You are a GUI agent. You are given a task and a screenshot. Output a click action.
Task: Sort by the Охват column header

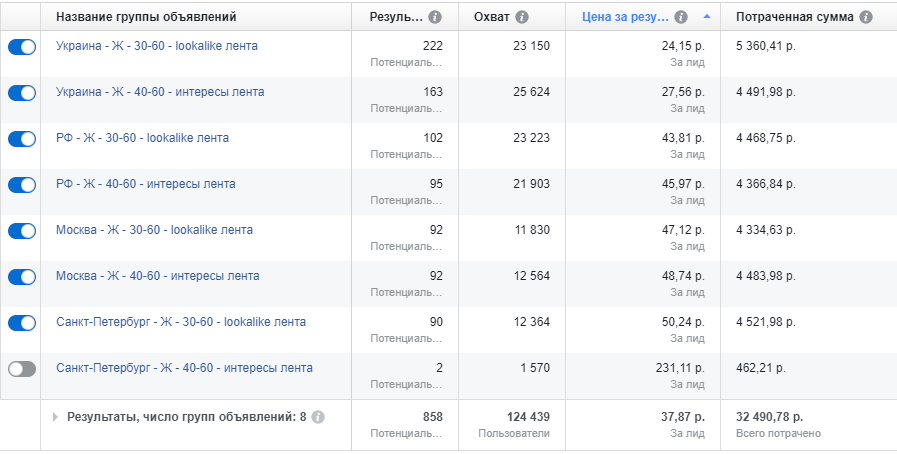[x=491, y=17]
